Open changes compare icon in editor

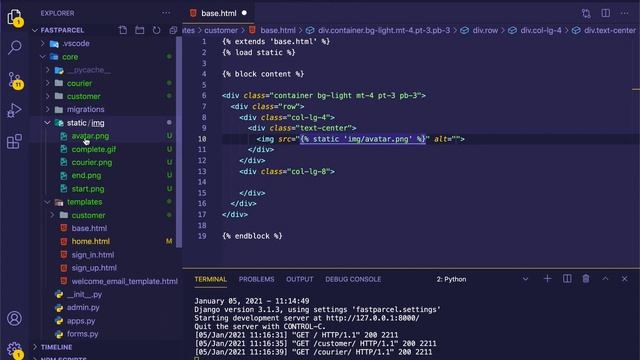[x=586, y=13]
